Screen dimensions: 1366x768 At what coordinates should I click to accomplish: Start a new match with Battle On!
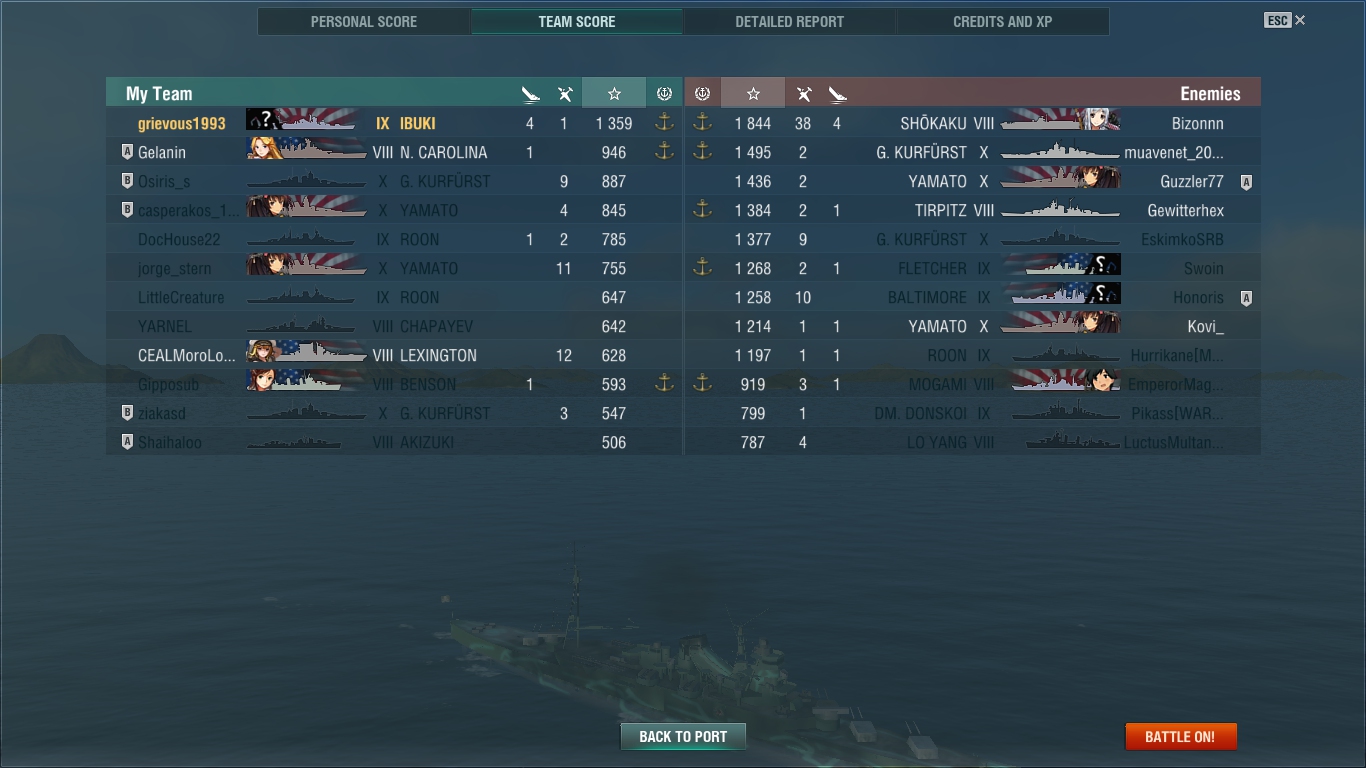[x=1180, y=737]
